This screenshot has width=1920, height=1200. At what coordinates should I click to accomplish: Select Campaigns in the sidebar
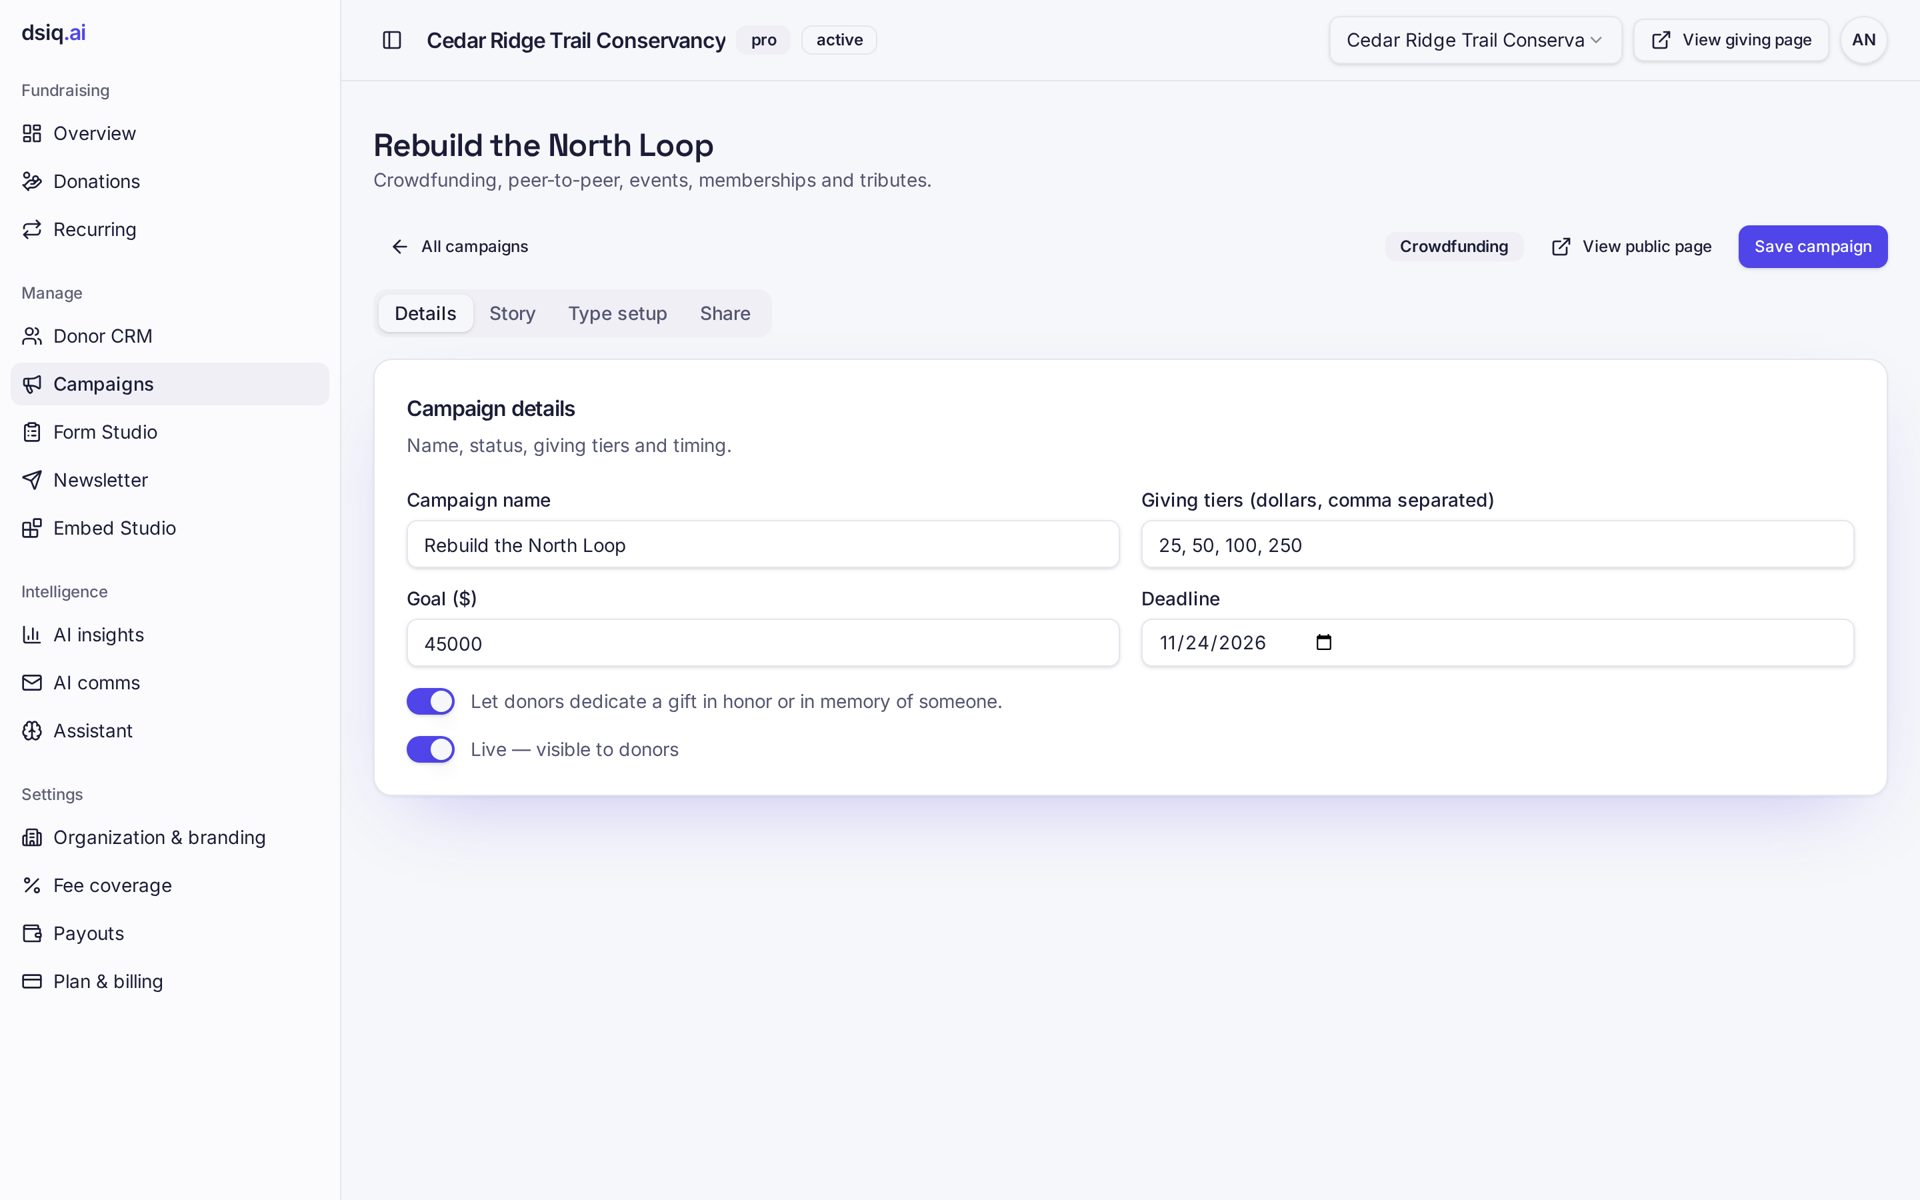tap(170, 384)
